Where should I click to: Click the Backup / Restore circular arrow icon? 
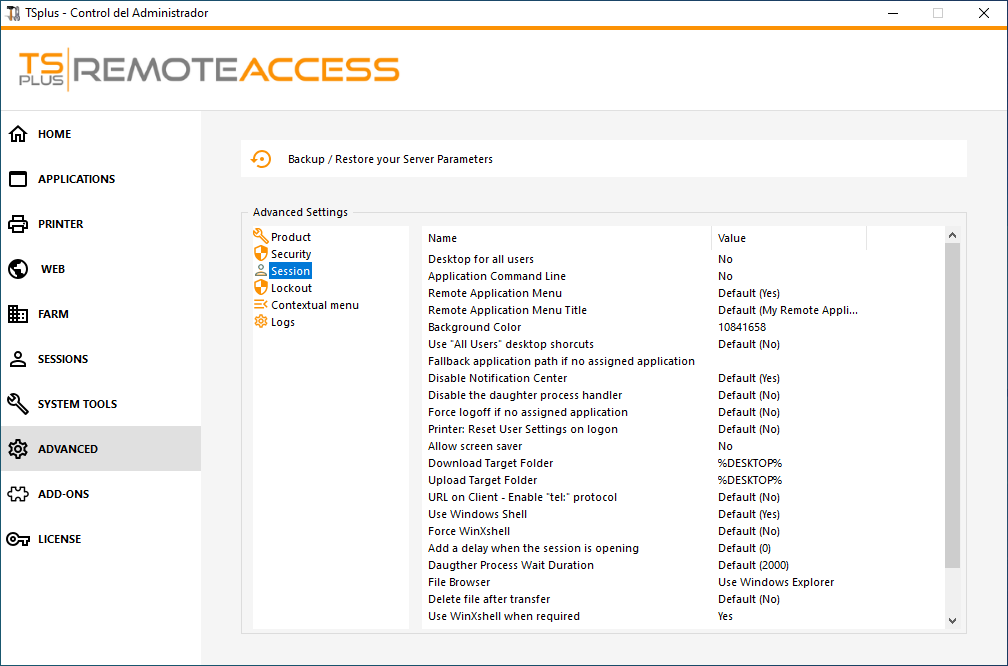(261, 159)
